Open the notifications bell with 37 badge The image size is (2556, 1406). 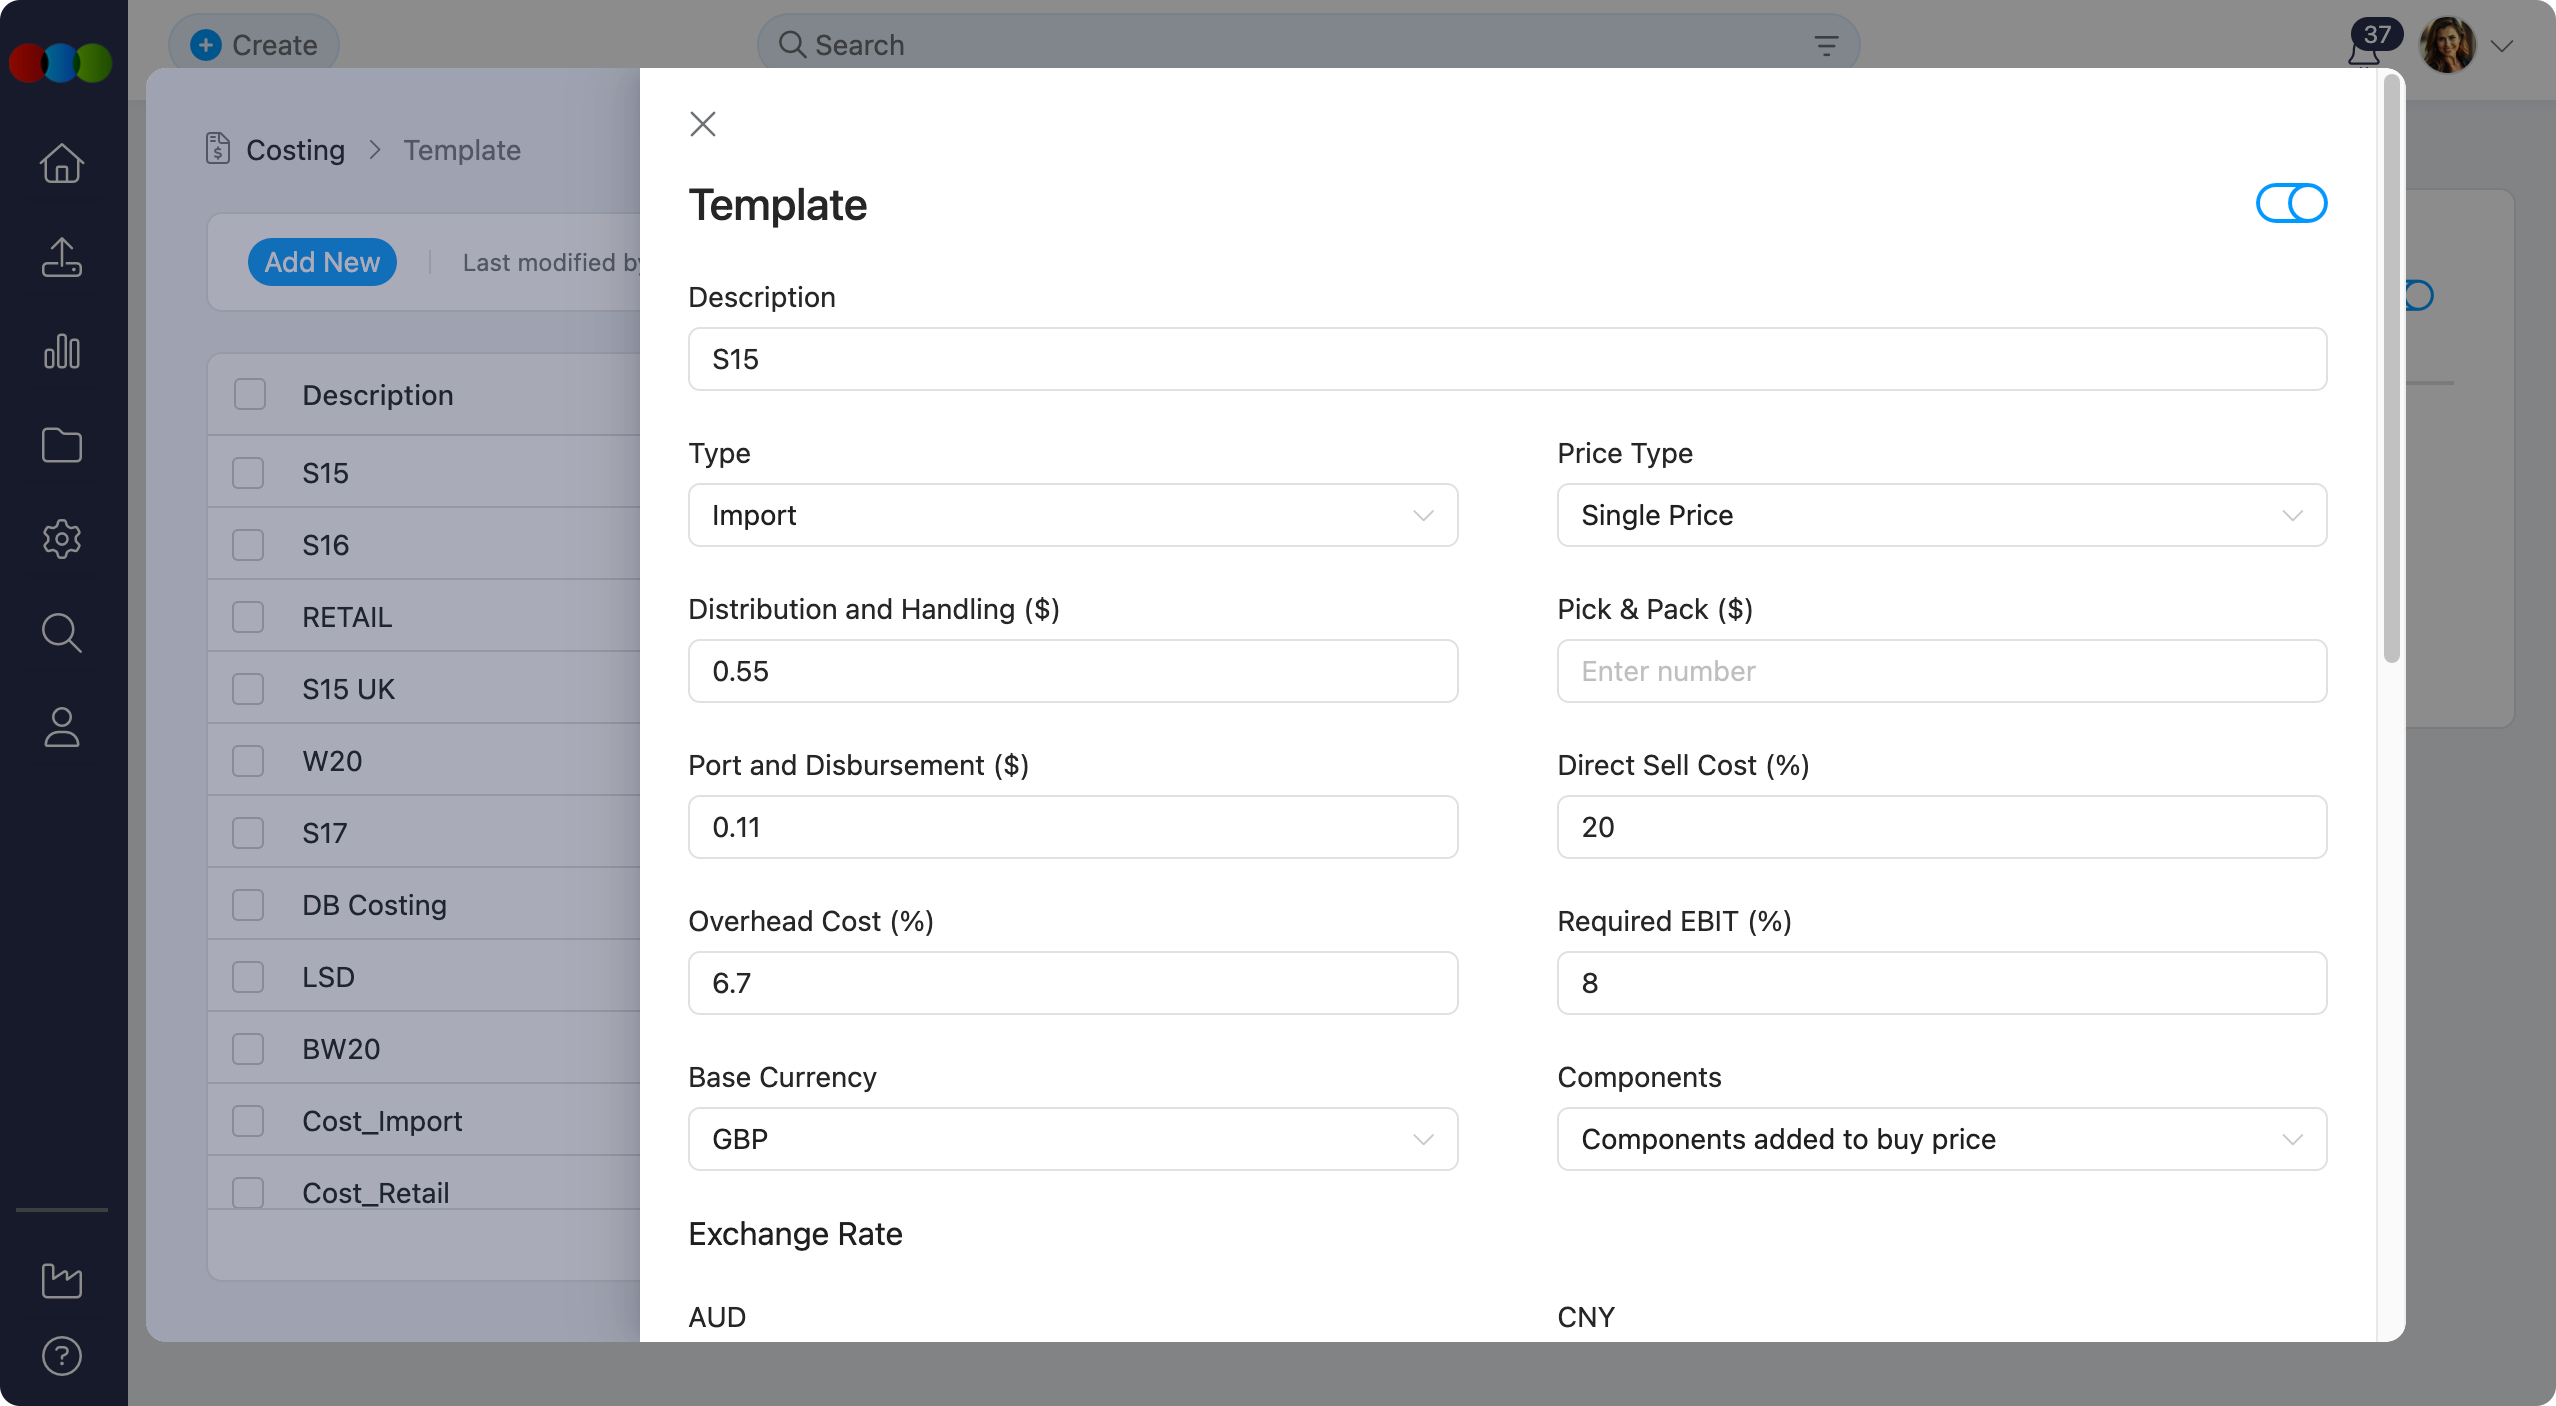pos(2365,48)
